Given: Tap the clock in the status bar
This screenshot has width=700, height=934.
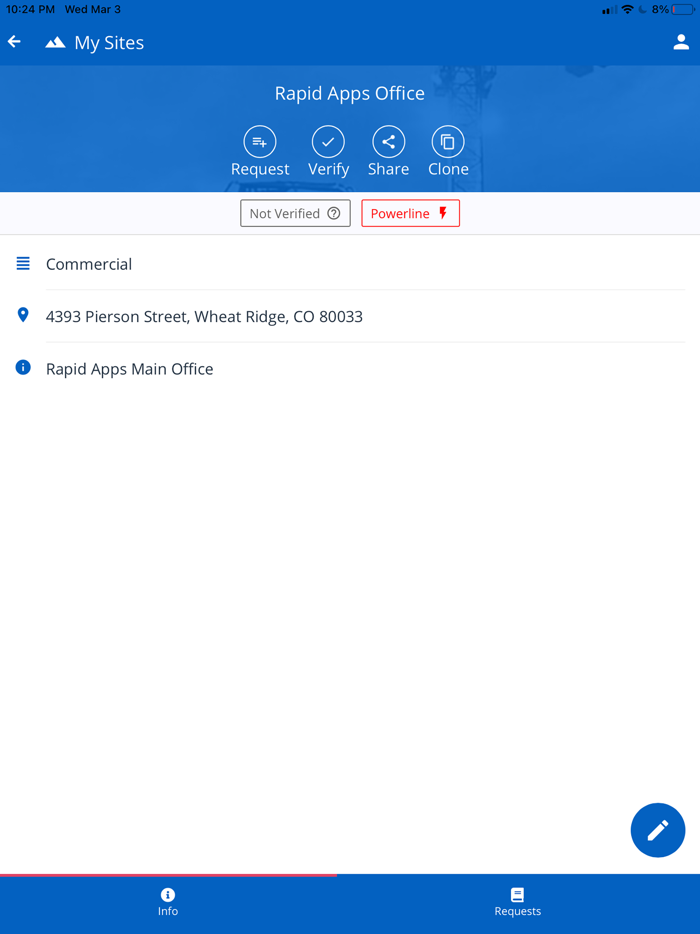Looking at the screenshot, I should click(30, 10).
